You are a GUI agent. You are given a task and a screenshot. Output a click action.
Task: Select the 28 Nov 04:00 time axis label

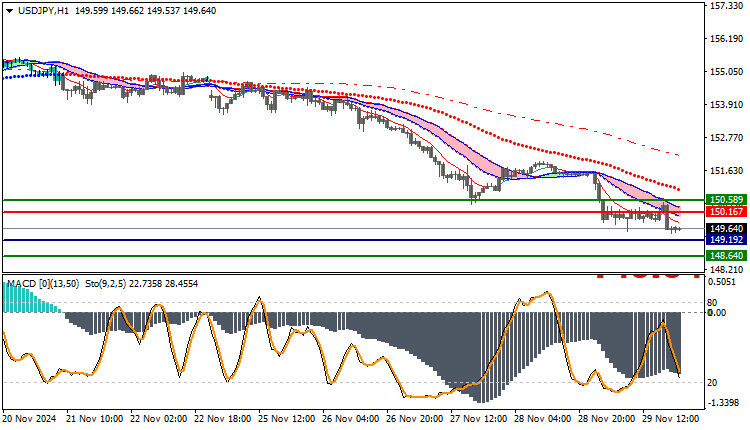[543, 419]
